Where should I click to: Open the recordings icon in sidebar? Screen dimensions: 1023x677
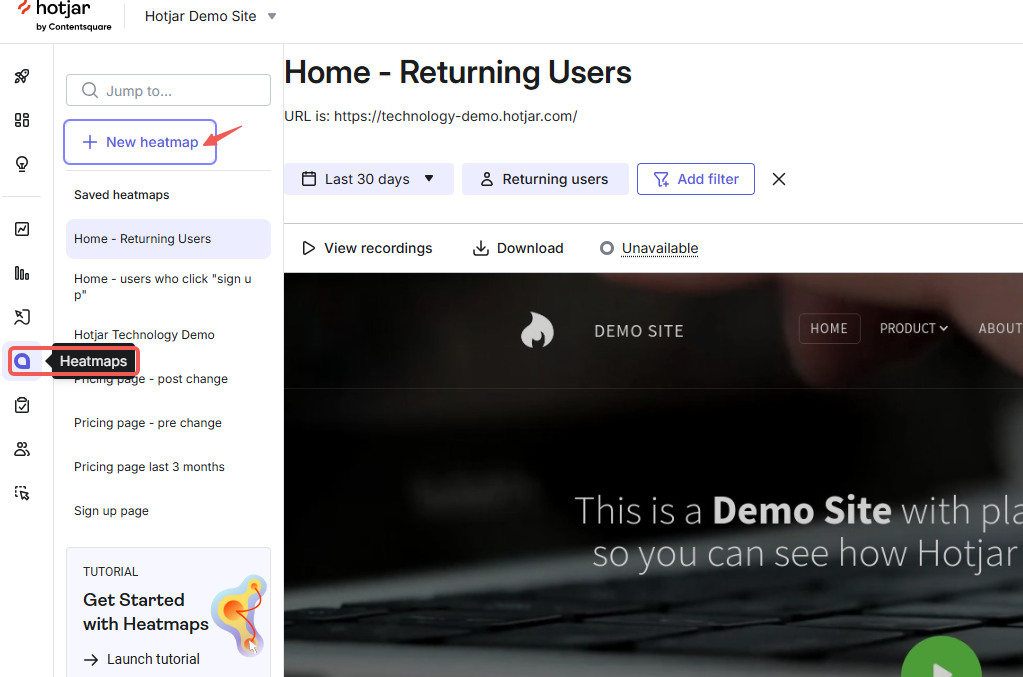pos(22,317)
